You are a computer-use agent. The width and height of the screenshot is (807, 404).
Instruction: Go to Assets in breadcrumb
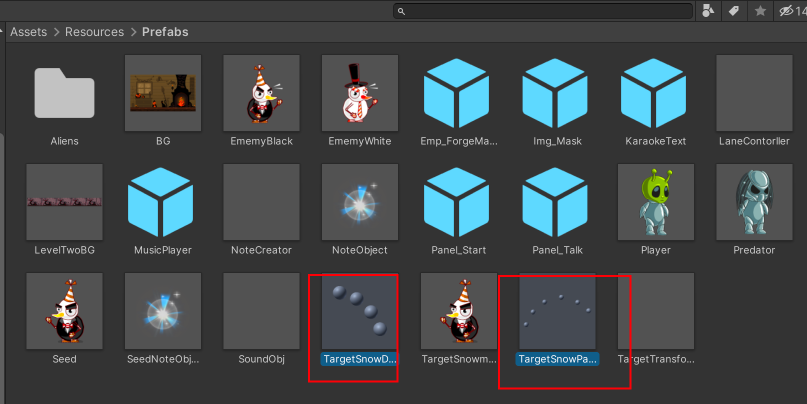[28, 32]
